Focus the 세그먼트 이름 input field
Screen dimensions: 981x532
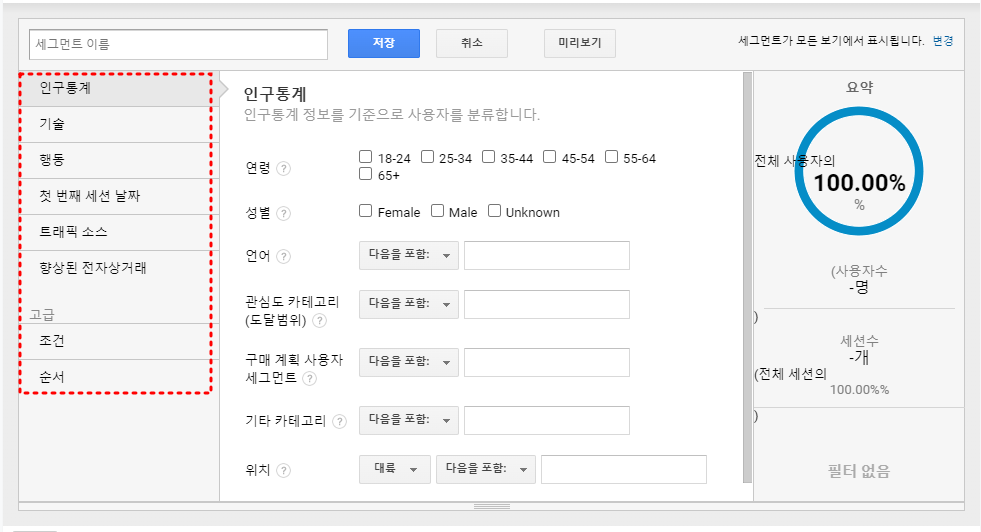178,44
